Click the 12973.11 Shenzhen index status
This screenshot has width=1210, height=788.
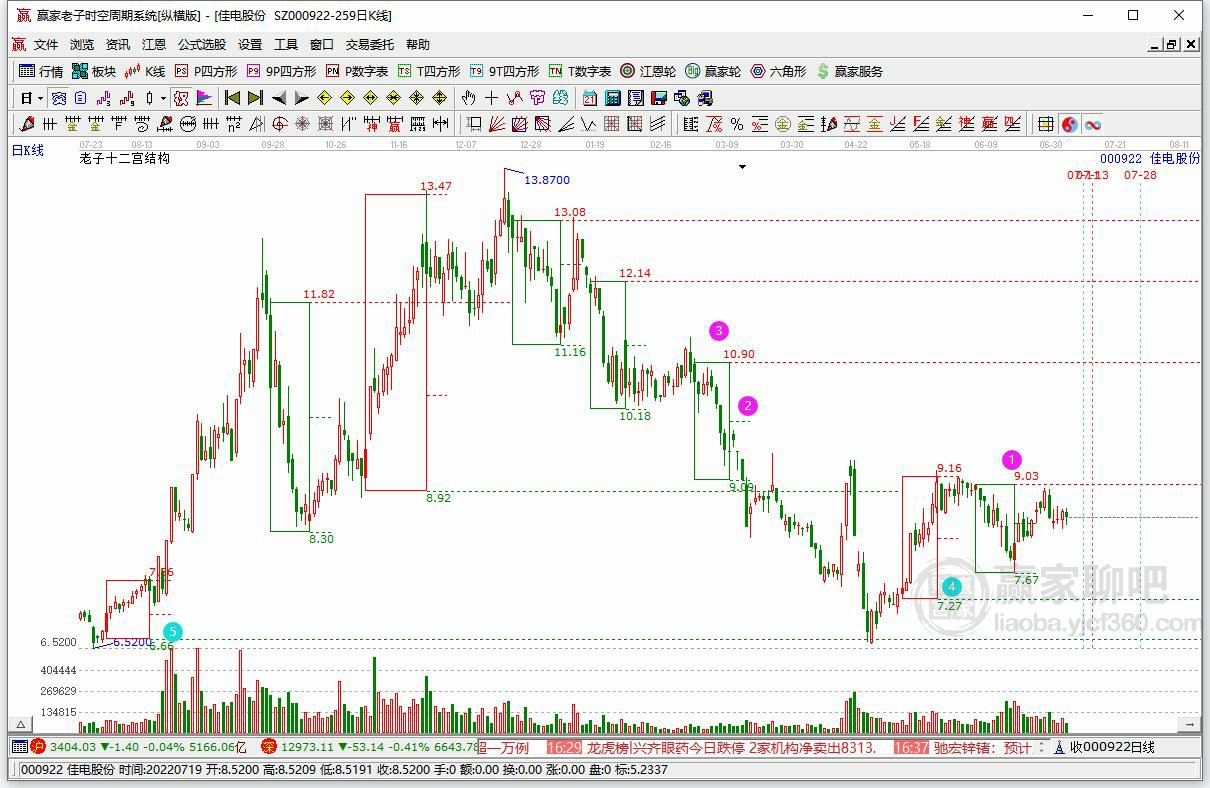click(x=307, y=747)
